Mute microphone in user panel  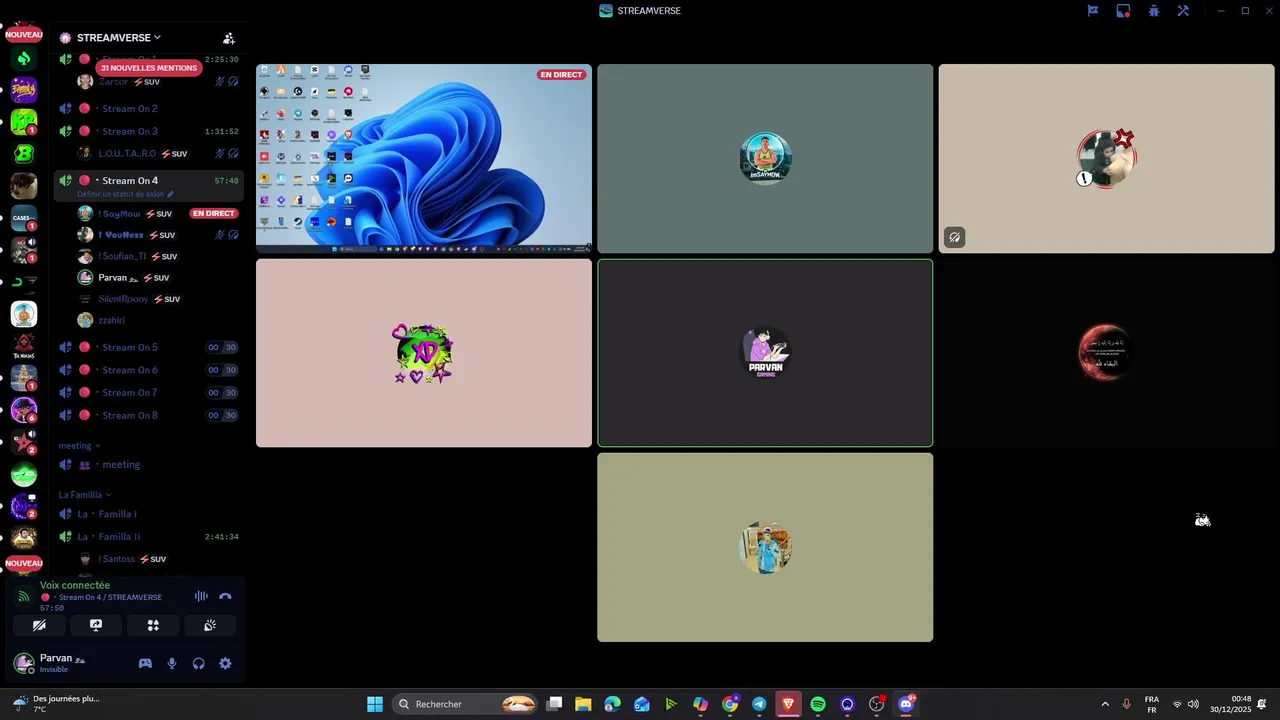pyautogui.click(x=172, y=663)
